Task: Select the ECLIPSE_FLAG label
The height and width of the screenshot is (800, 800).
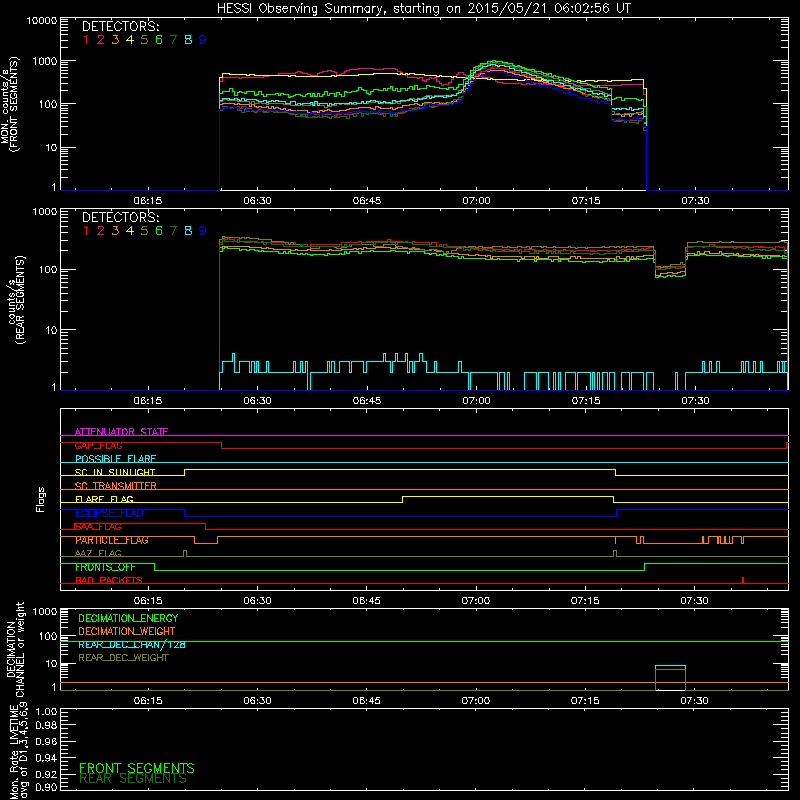Action: [109, 513]
